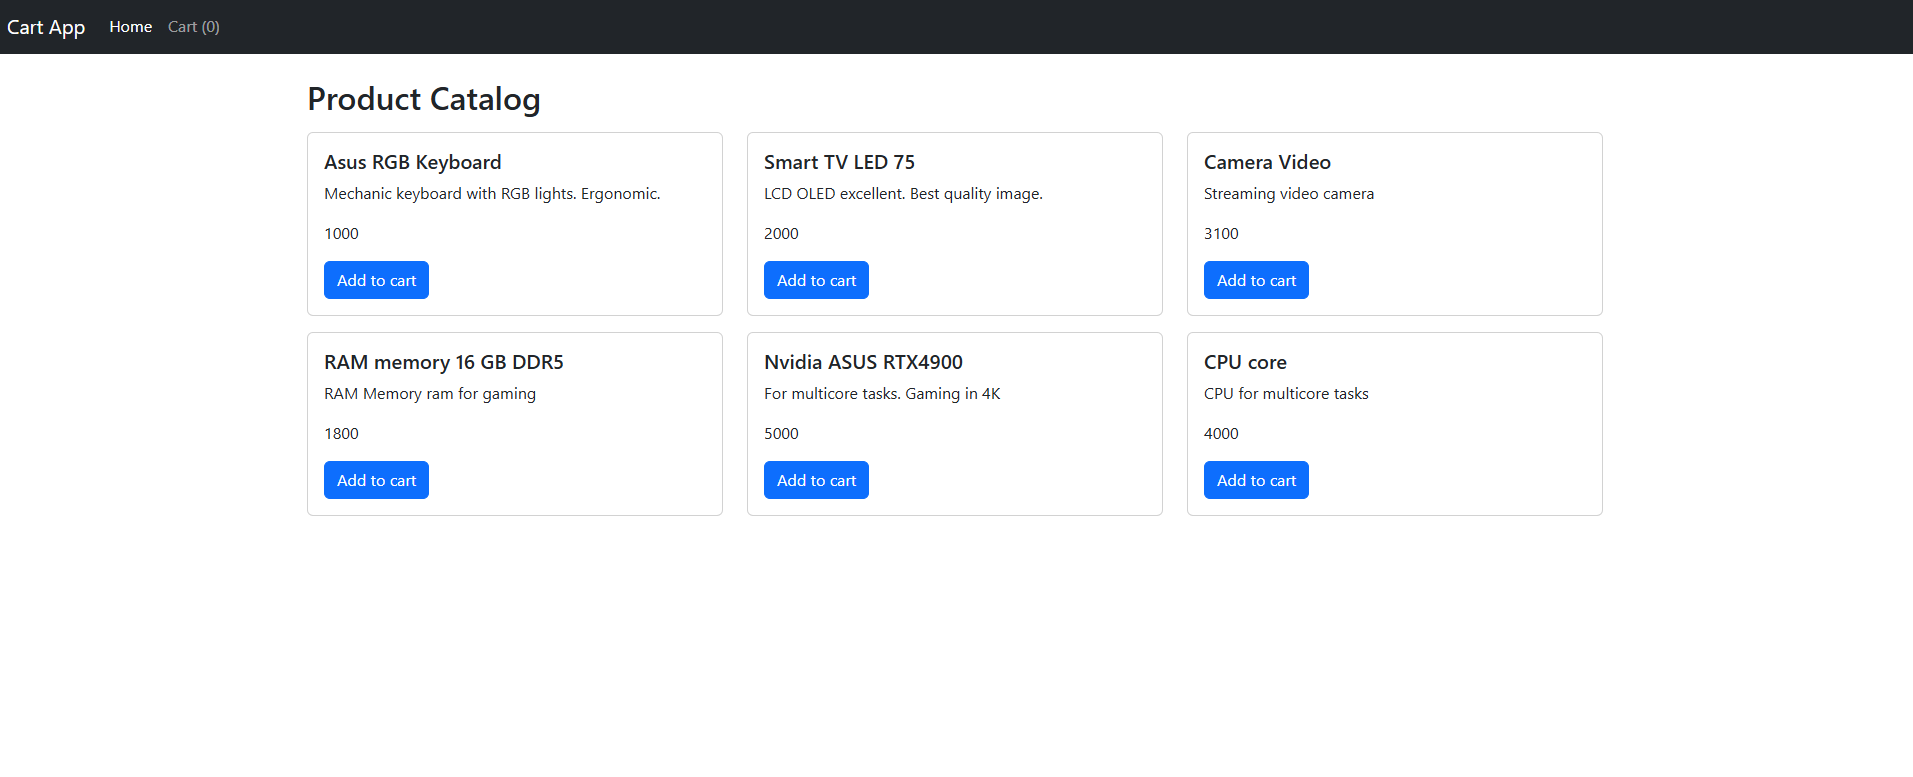This screenshot has height=777, width=1913.
Task: Click the RAM memory 16 GB DDR5 title
Action: point(443,362)
